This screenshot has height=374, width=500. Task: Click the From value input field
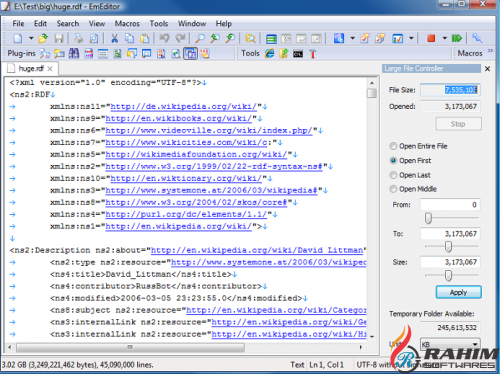[x=450, y=205]
